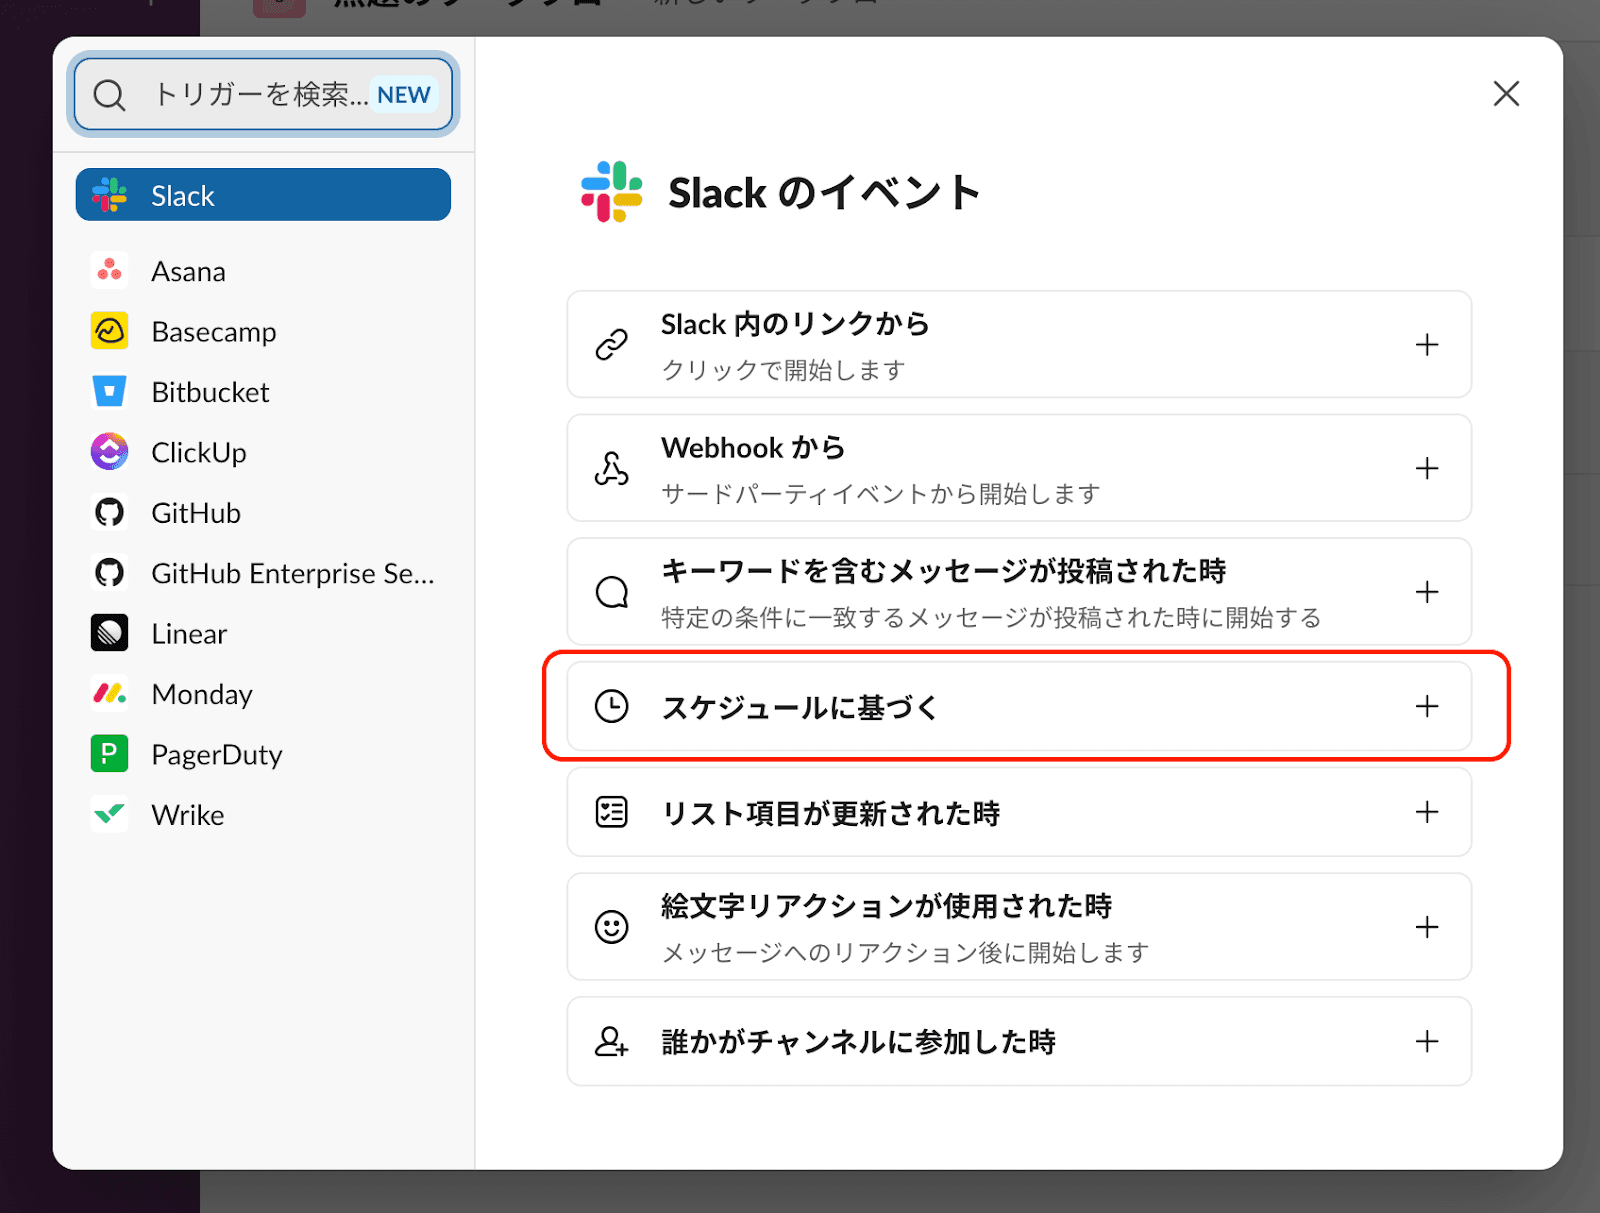Screen dimensions: 1600x1213
Task: Click the checklist icon for list item trigger
Action: [612, 812]
